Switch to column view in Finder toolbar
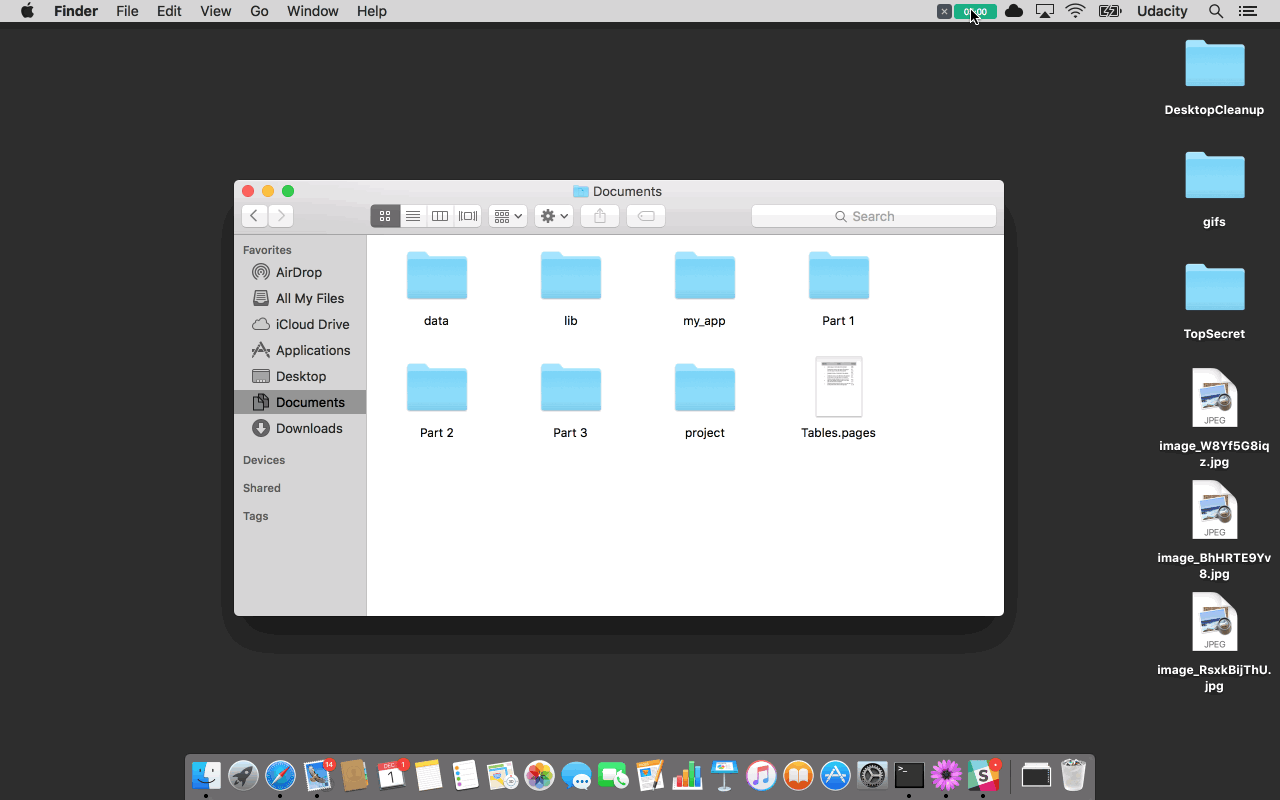Image resolution: width=1280 pixels, height=800 pixels. [x=440, y=215]
